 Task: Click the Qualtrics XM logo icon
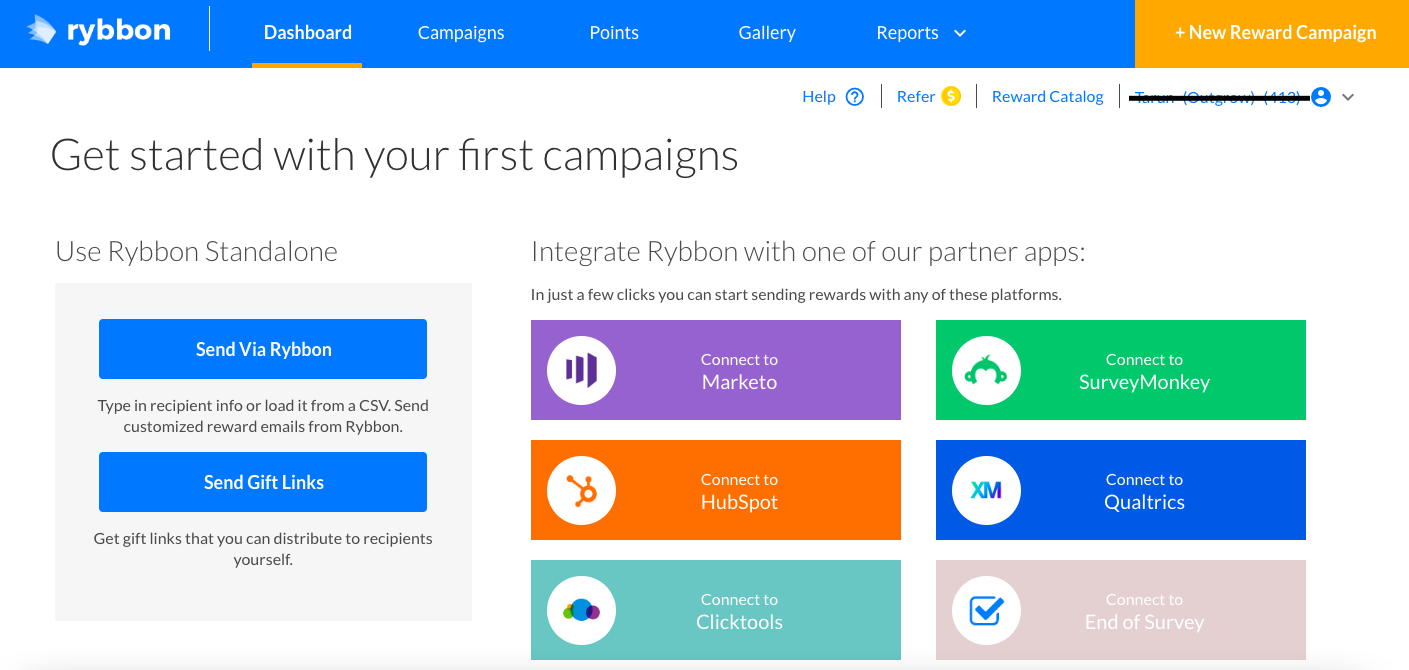986,490
